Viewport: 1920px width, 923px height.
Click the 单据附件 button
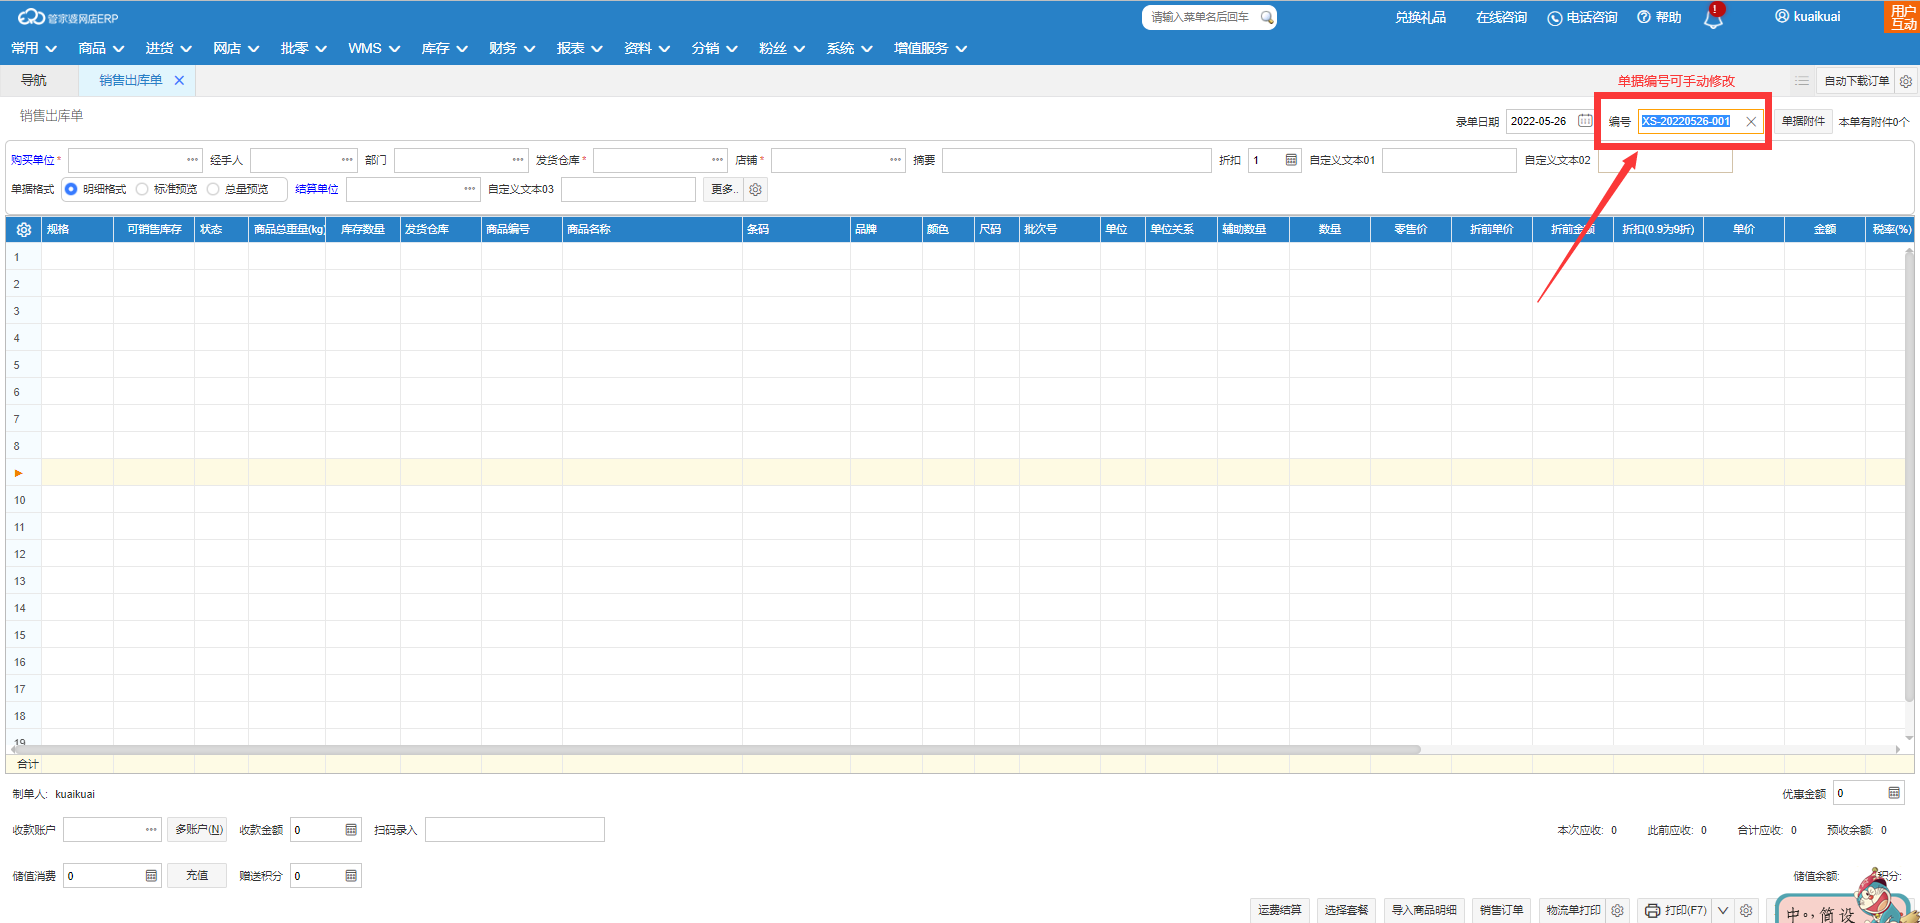click(x=1803, y=121)
